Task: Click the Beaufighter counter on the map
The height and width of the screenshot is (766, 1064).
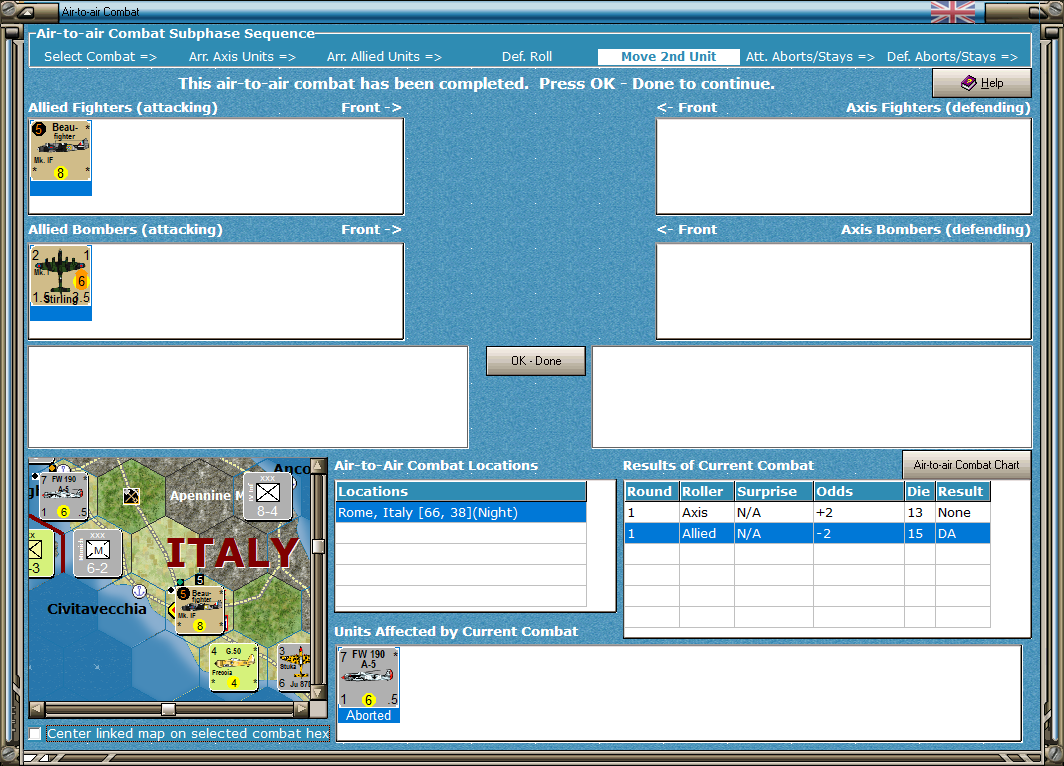Action: tap(200, 609)
